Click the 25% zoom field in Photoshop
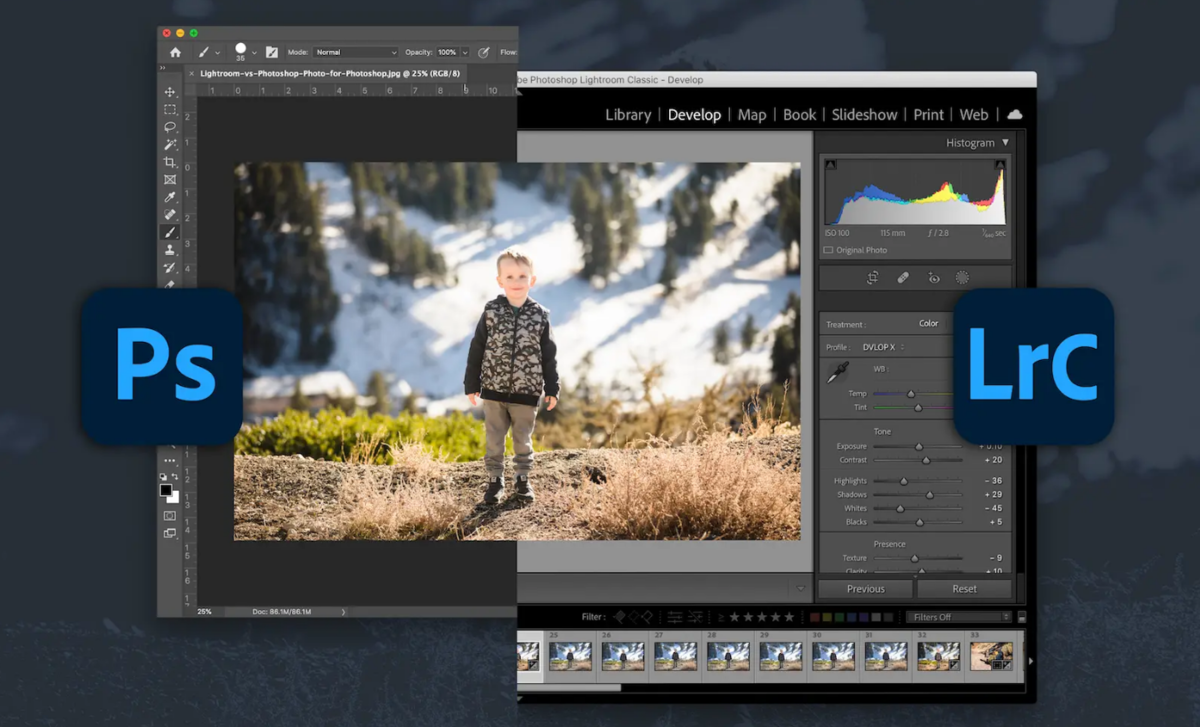The height and width of the screenshot is (727, 1200). 205,611
